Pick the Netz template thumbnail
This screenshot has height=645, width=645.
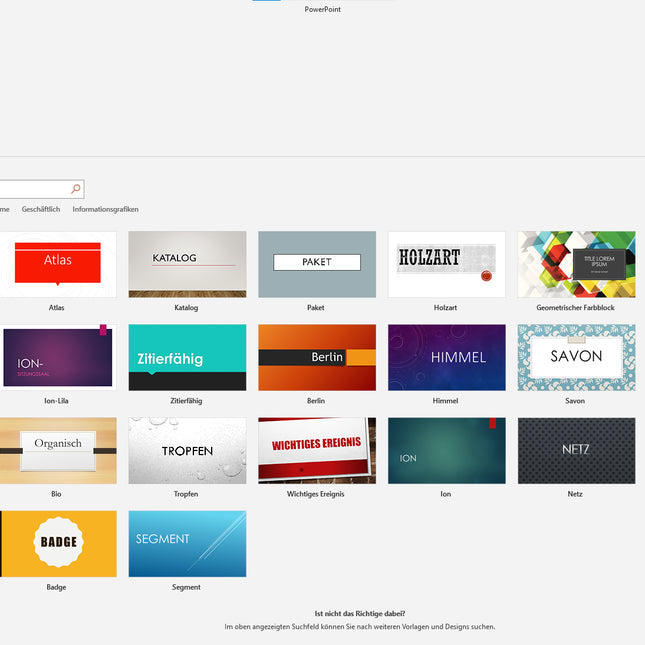tap(576, 451)
